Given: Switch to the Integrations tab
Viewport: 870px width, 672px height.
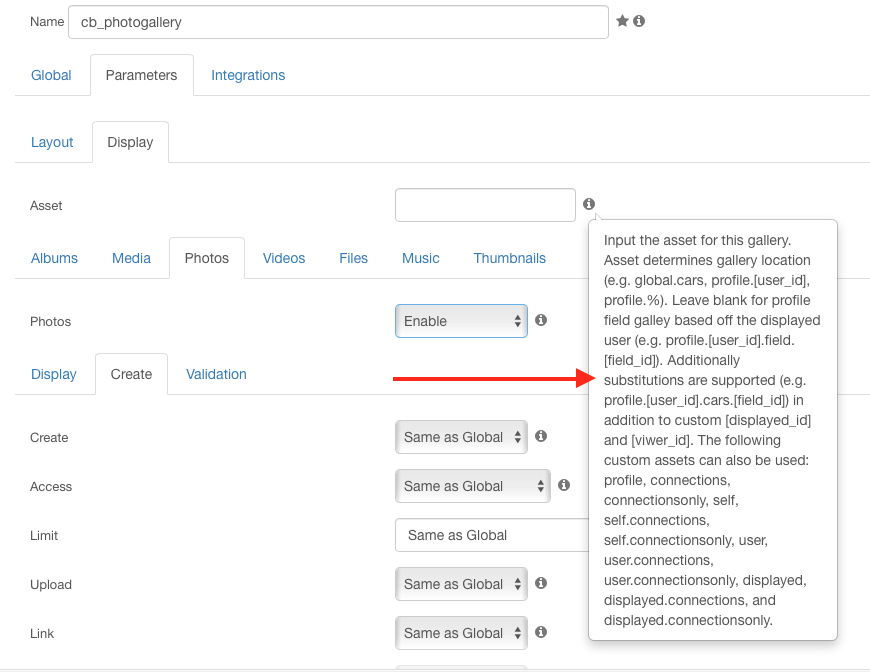Looking at the screenshot, I should click(248, 75).
